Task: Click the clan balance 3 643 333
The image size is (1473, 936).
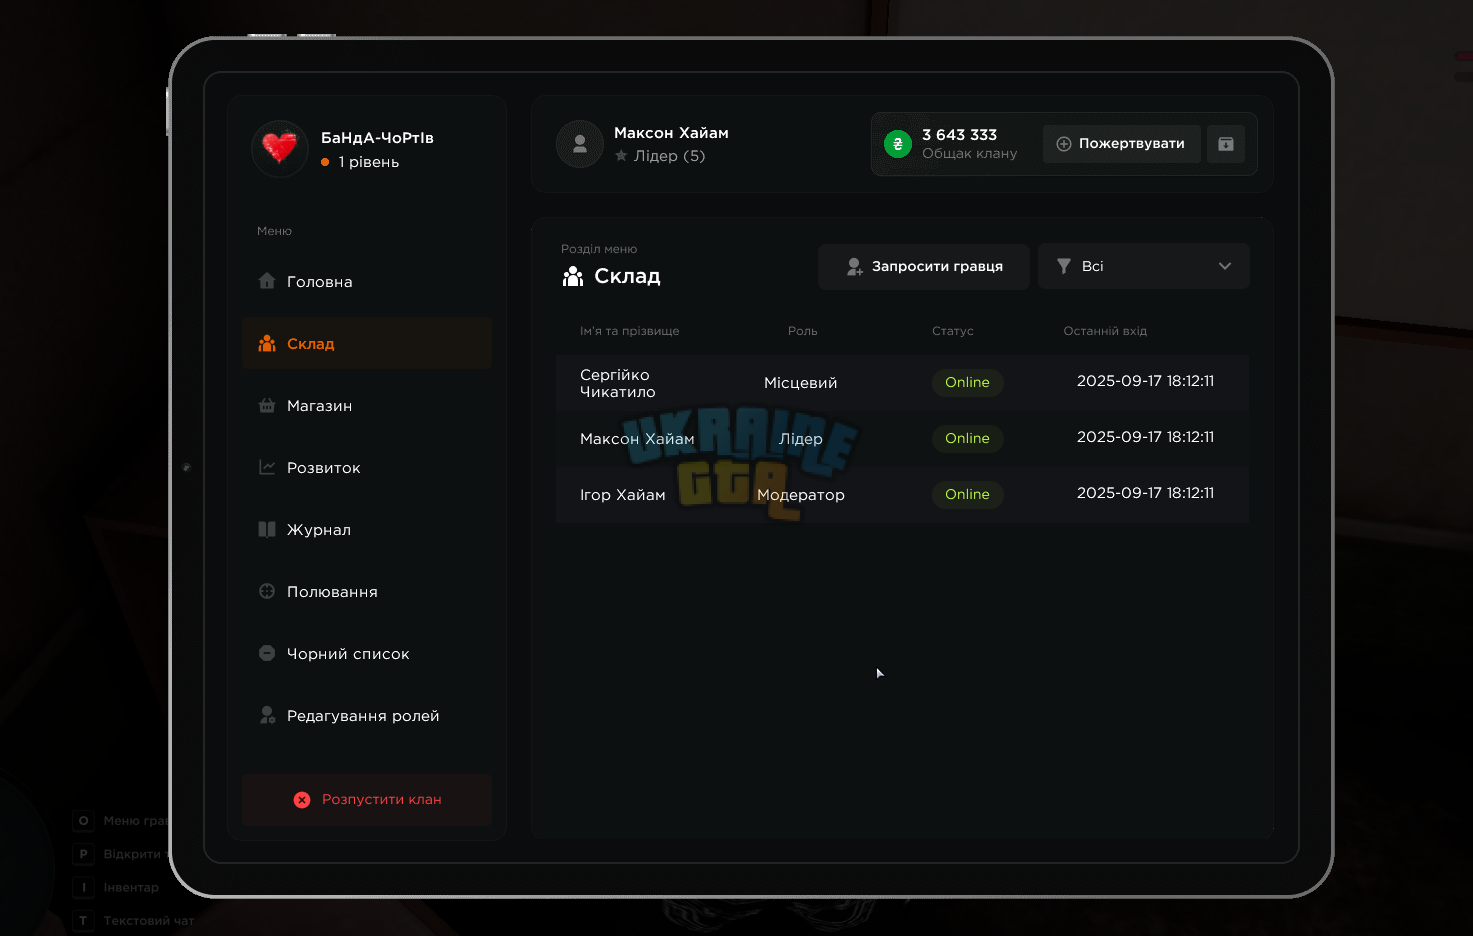Action: click(959, 135)
